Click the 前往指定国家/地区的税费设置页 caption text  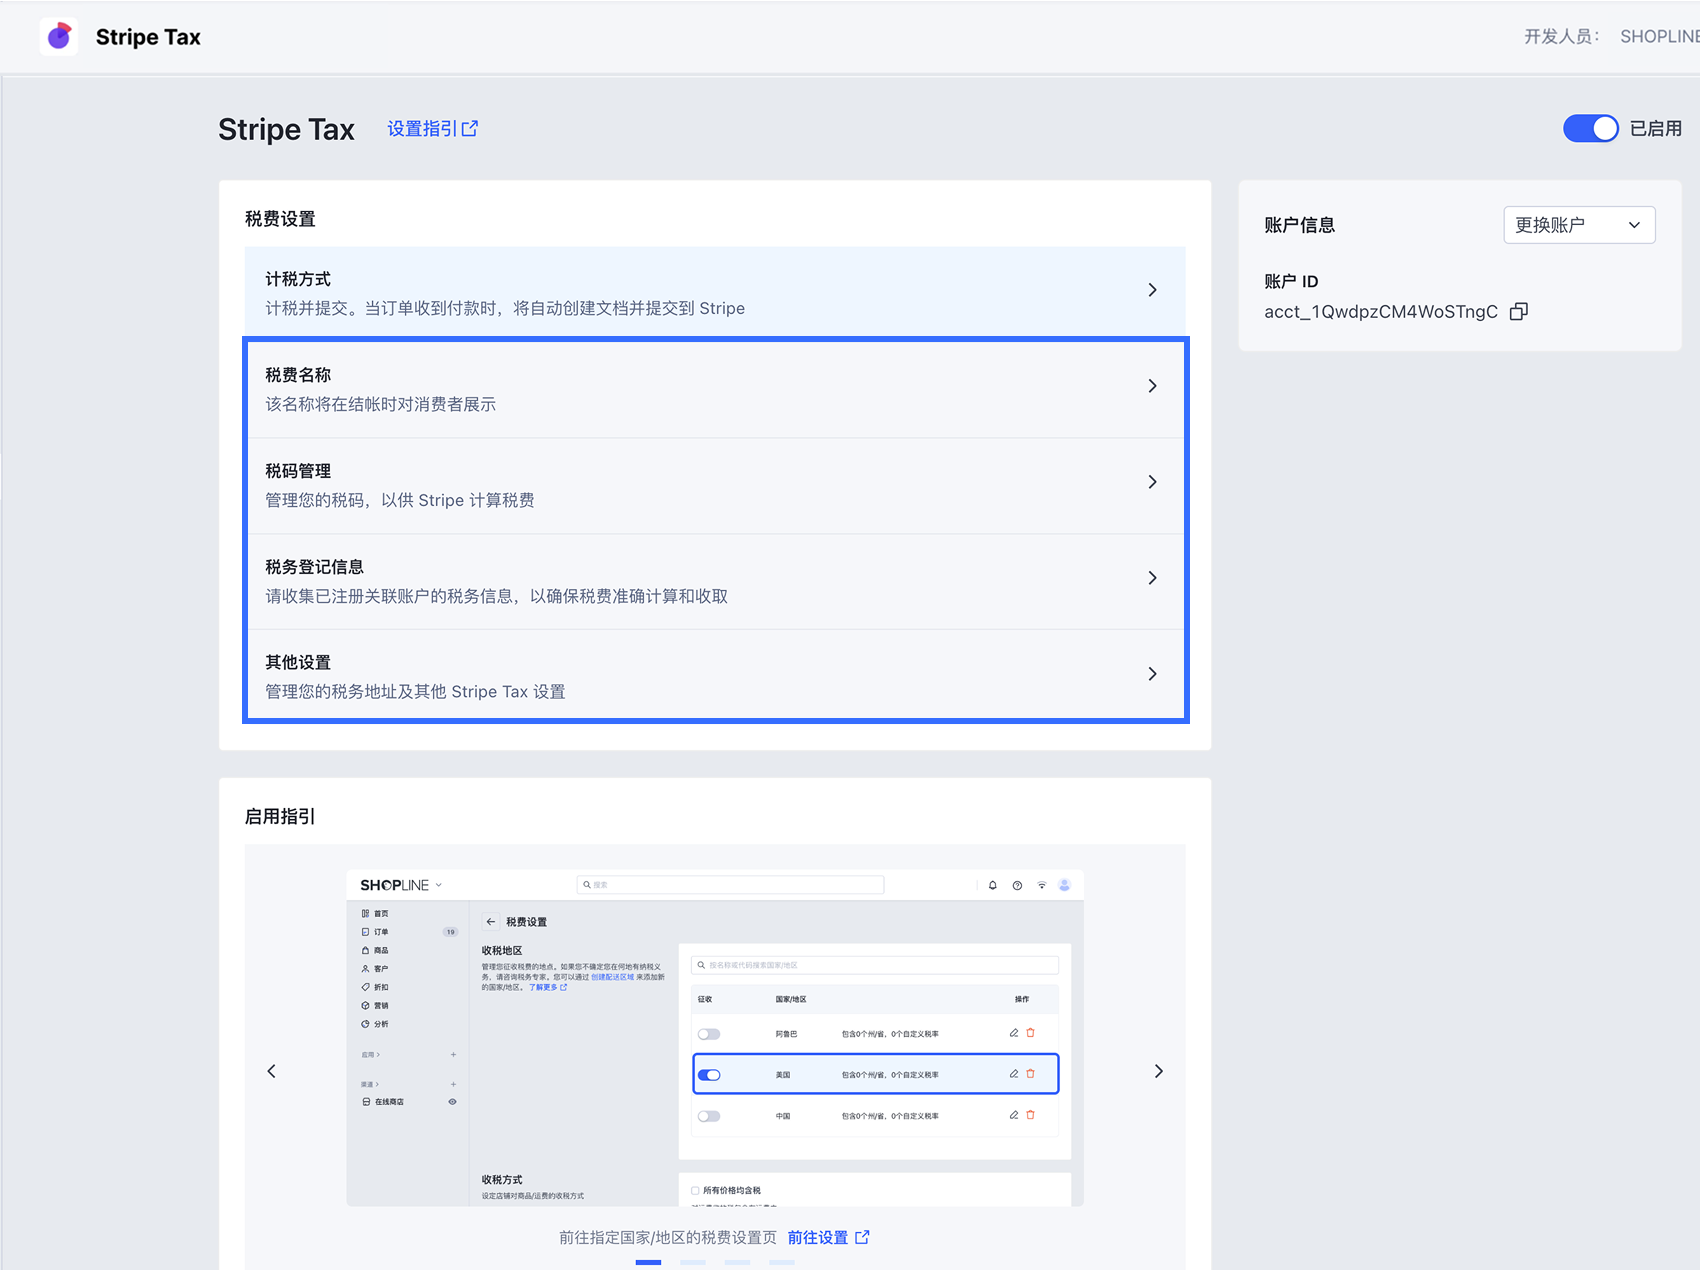[x=668, y=1238]
